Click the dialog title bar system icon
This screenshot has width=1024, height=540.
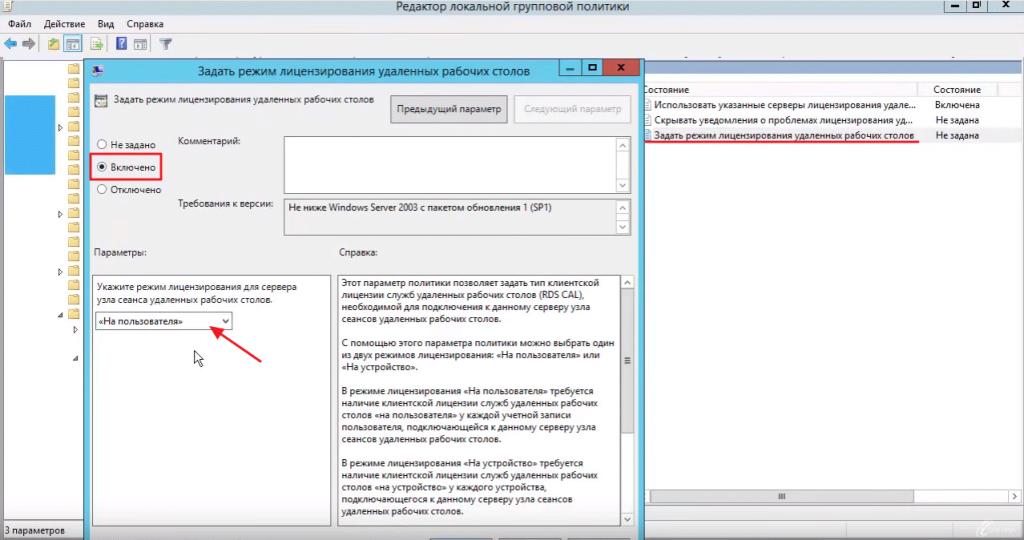click(x=98, y=71)
